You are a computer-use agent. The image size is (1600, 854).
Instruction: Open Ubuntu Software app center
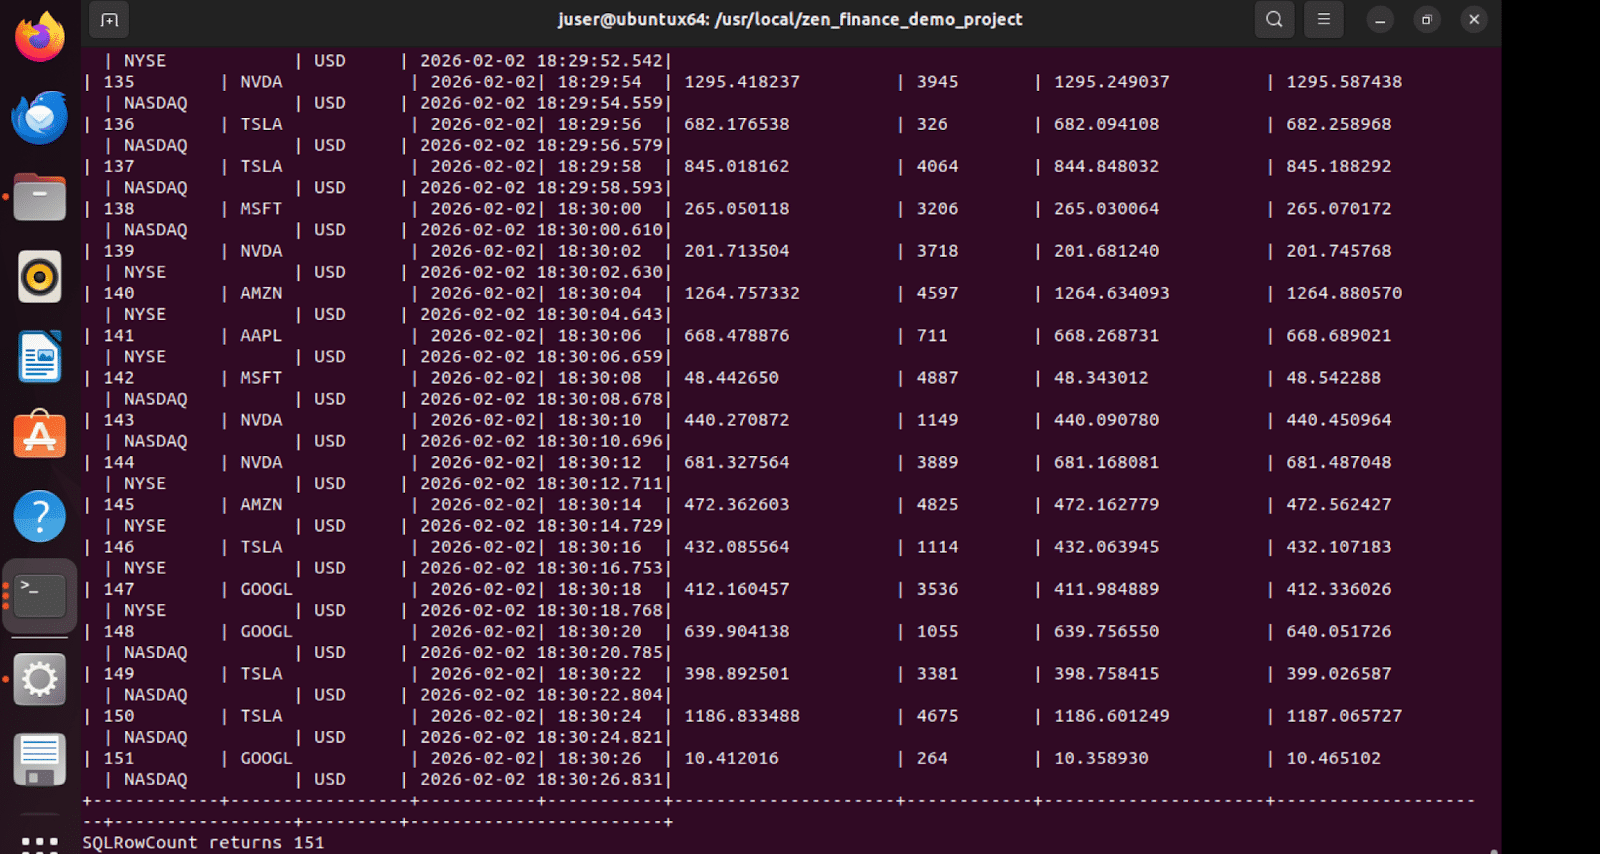point(40,436)
